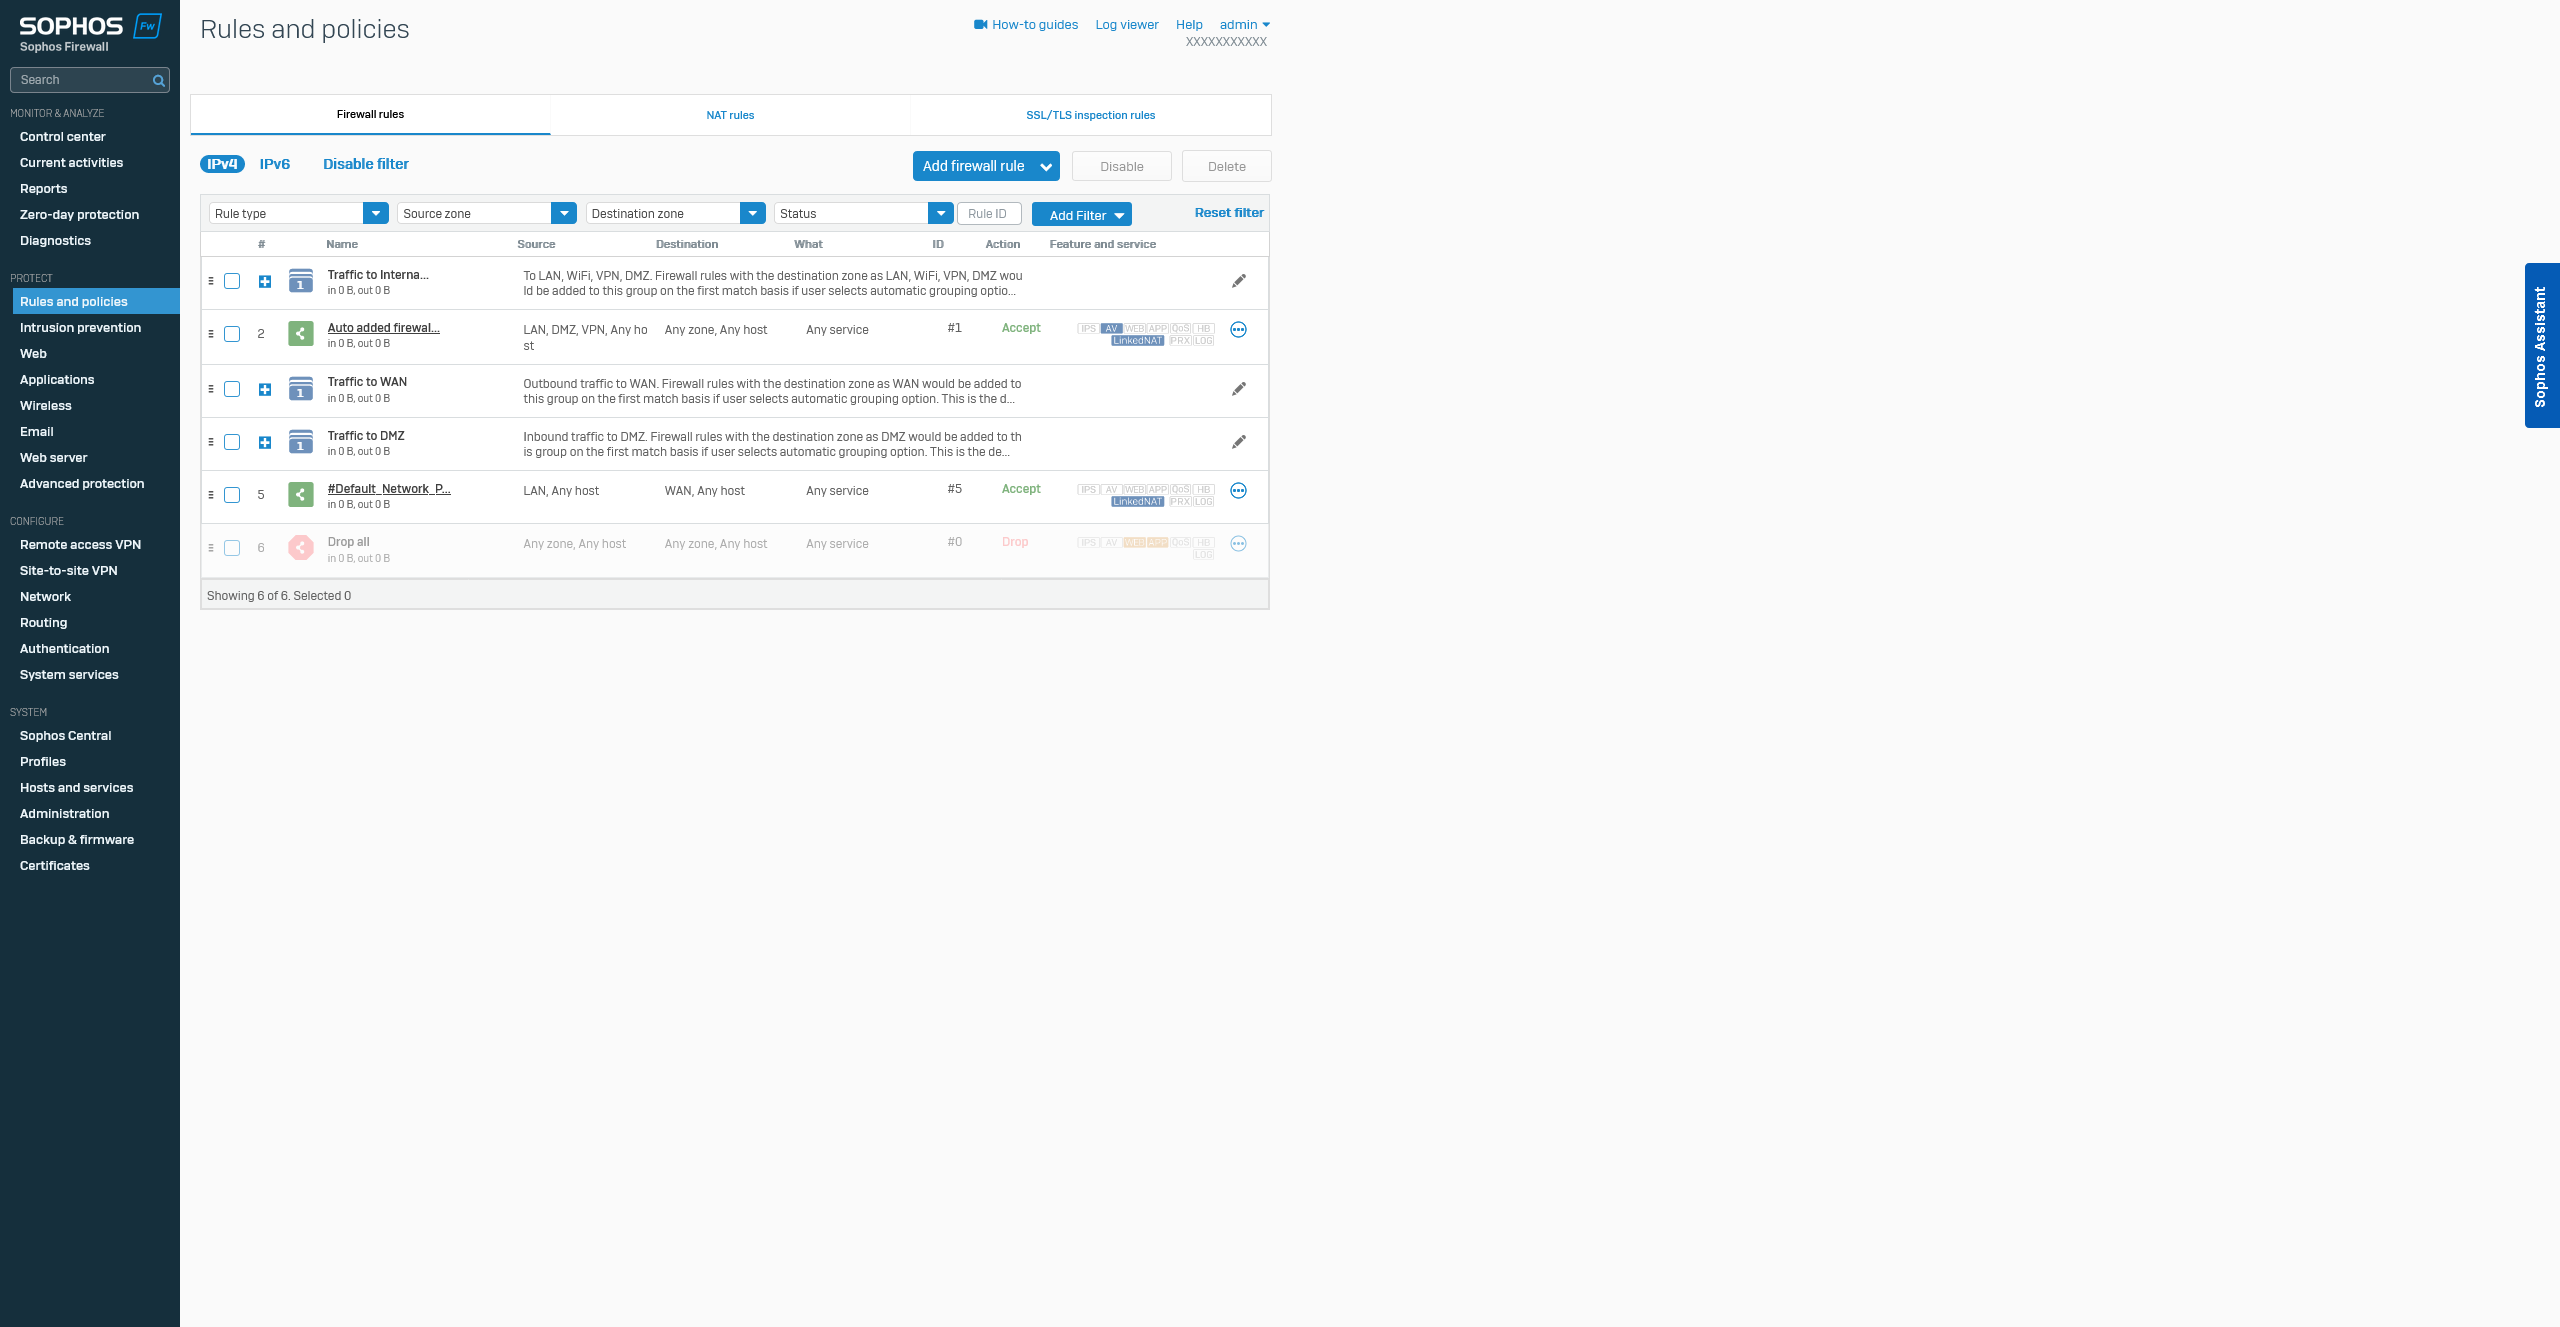Open the admin user menu

(x=1244, y=25)
